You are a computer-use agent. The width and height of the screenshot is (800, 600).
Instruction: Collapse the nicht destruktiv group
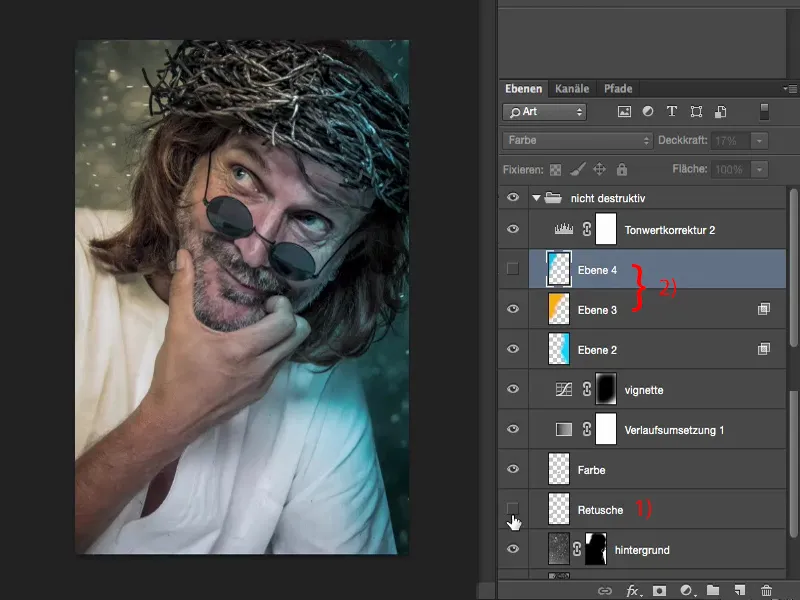(x=535, y=198)
